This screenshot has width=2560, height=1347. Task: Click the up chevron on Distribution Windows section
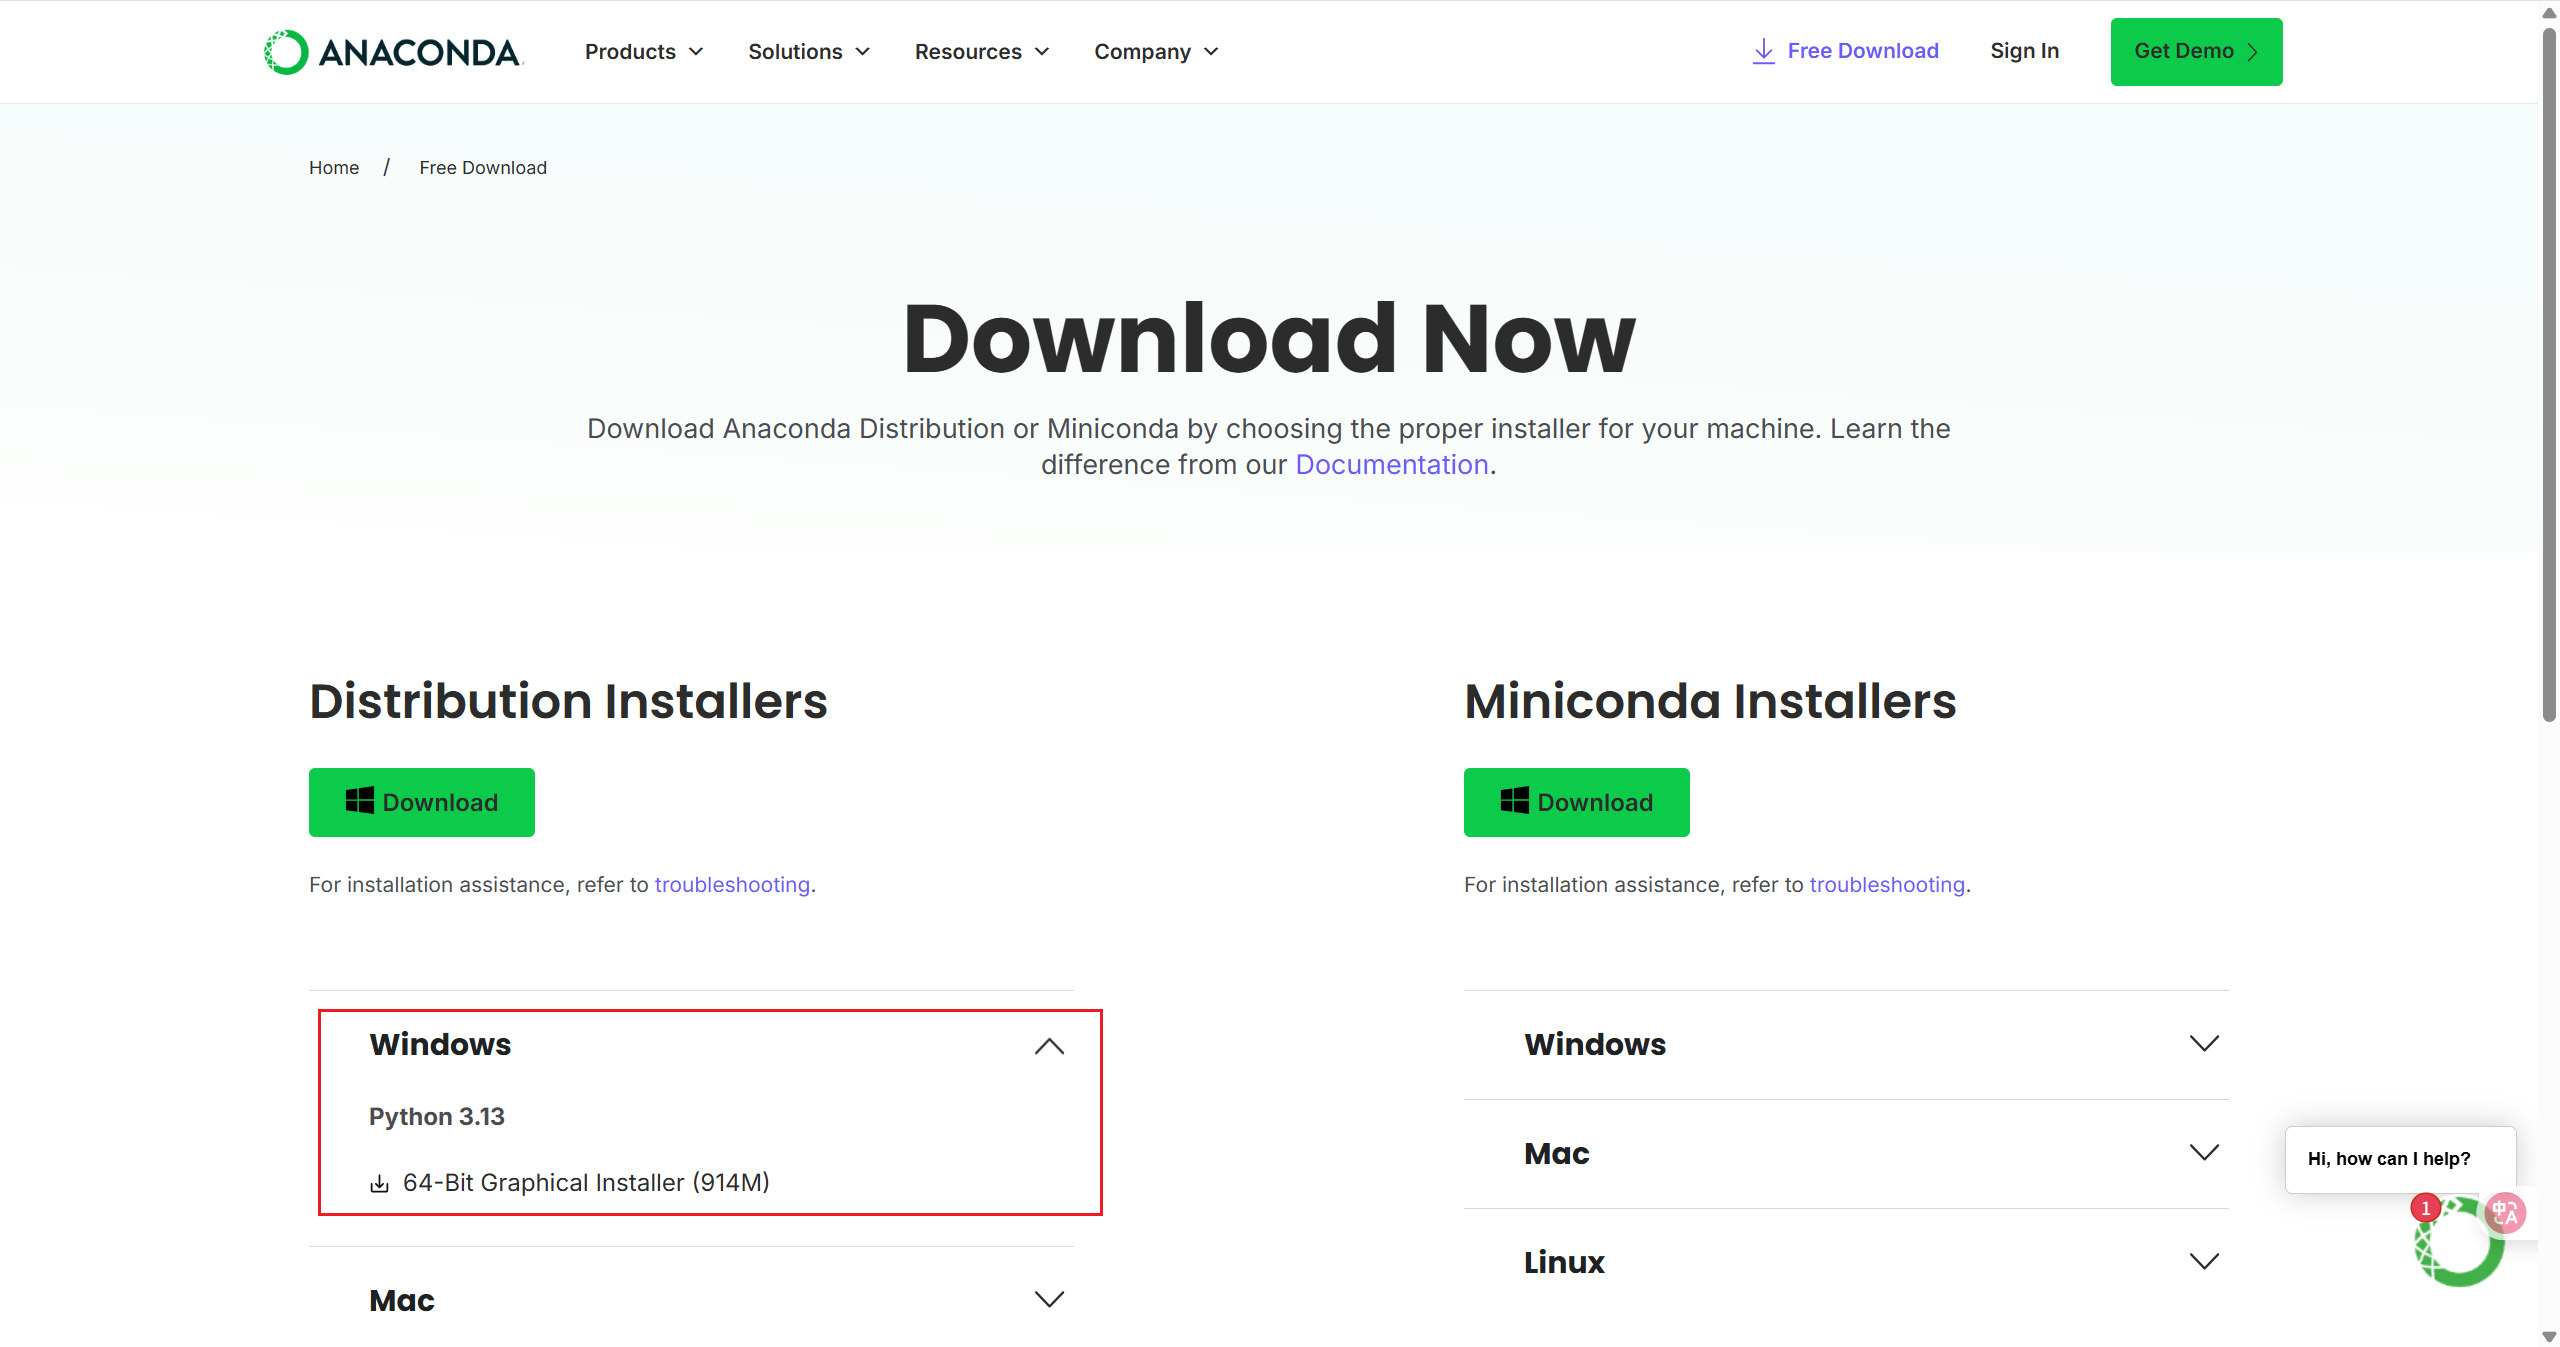click(1049, 1046)
